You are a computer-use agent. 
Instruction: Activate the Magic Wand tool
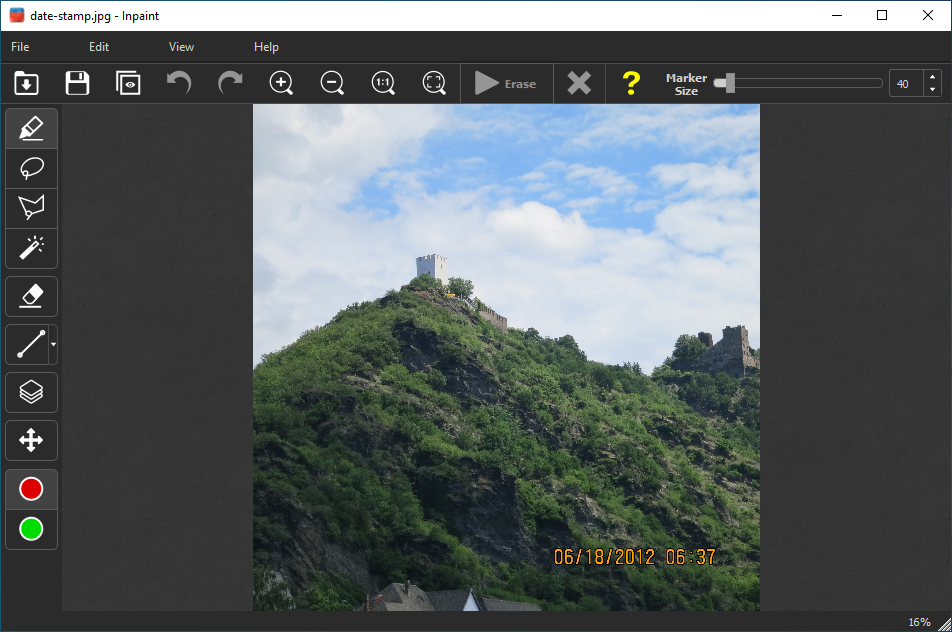point(31,248)
